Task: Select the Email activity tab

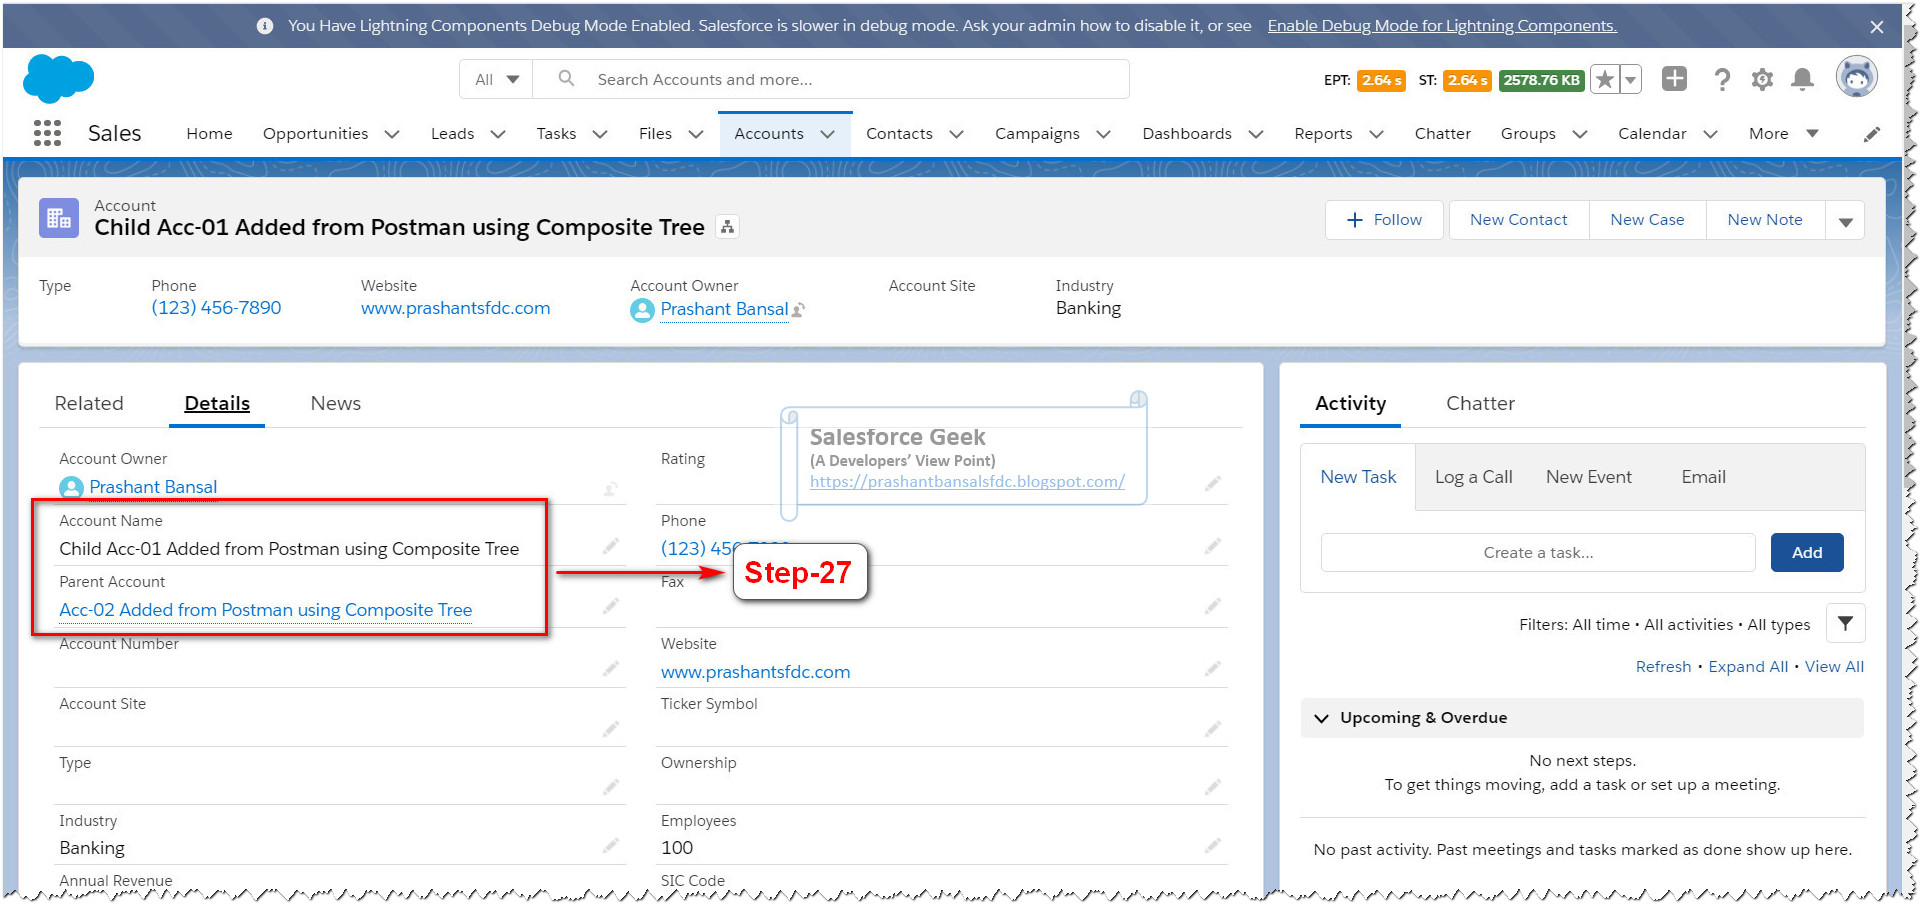Action: (1703, 477)
